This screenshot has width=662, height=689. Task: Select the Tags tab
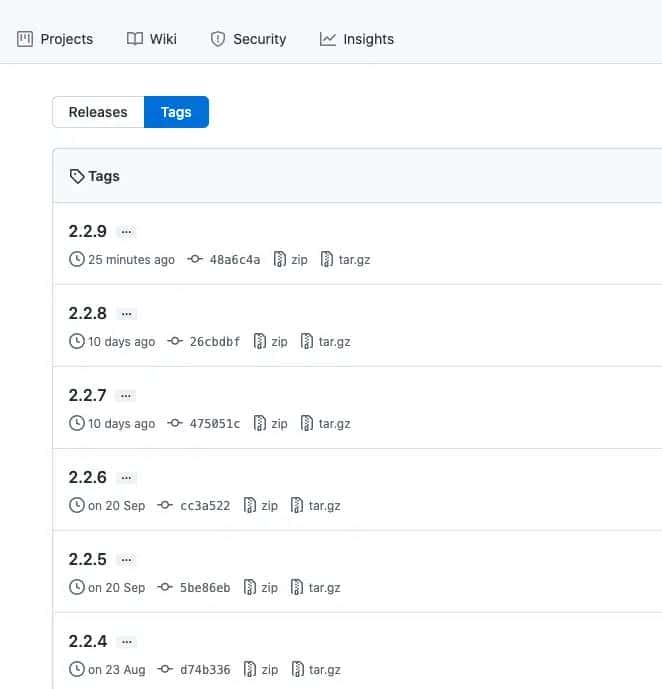pyautogui.click(x=176, y=112)
